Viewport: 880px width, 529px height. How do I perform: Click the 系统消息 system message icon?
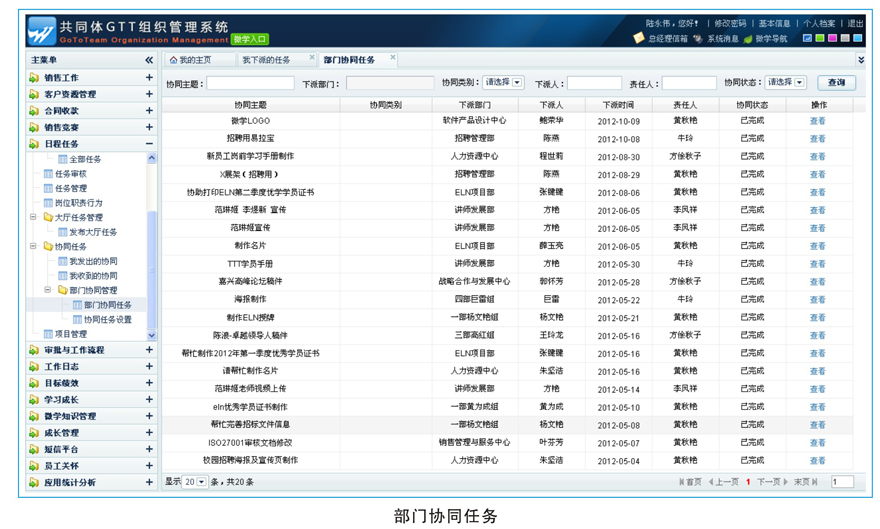(x=698, y=39)
